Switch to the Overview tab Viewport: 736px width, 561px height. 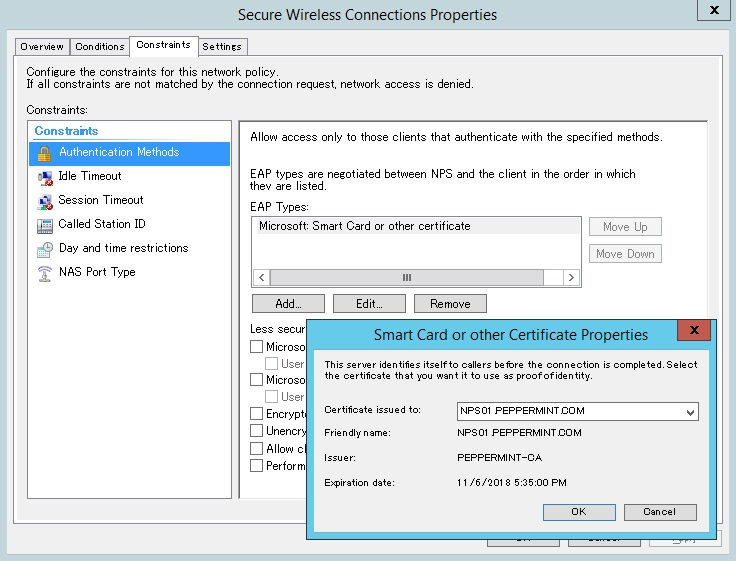pos(42,46)
